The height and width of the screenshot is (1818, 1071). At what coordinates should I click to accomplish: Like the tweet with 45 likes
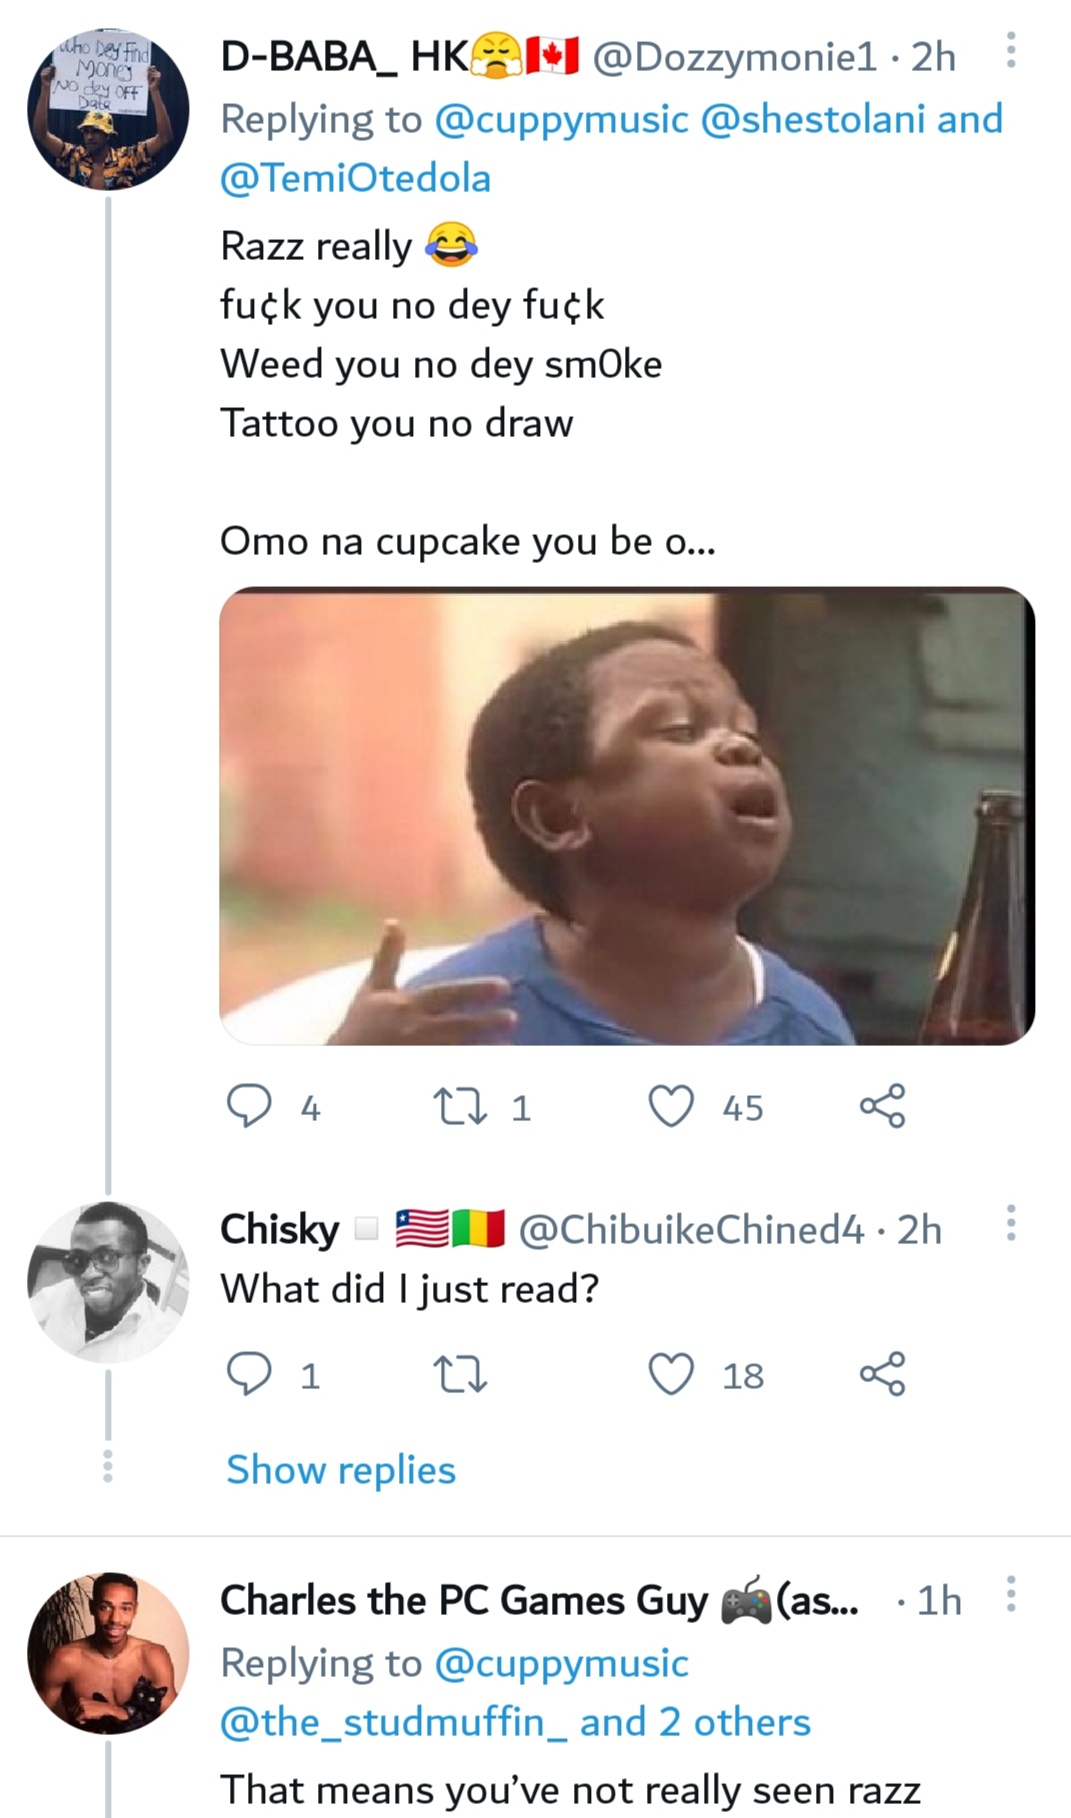671,1107
